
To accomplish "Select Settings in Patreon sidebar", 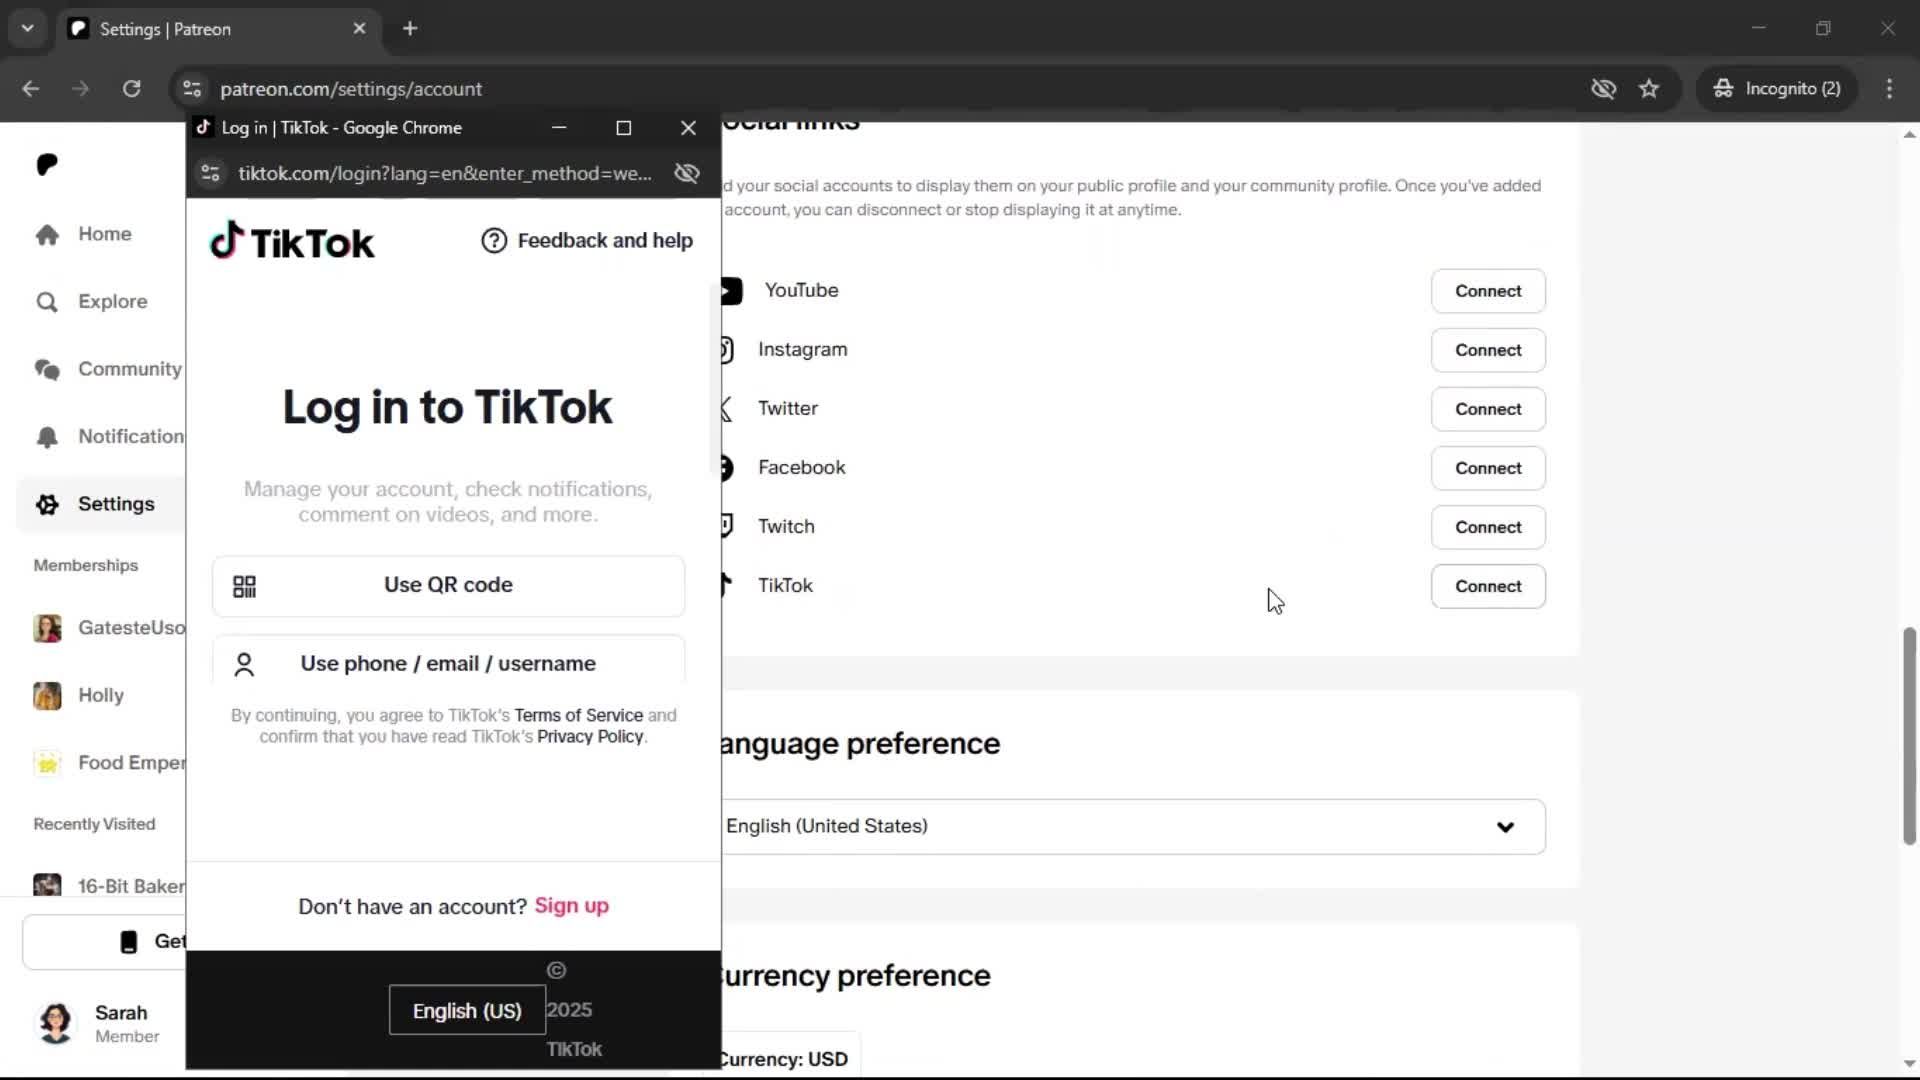I will coord(100,504).
